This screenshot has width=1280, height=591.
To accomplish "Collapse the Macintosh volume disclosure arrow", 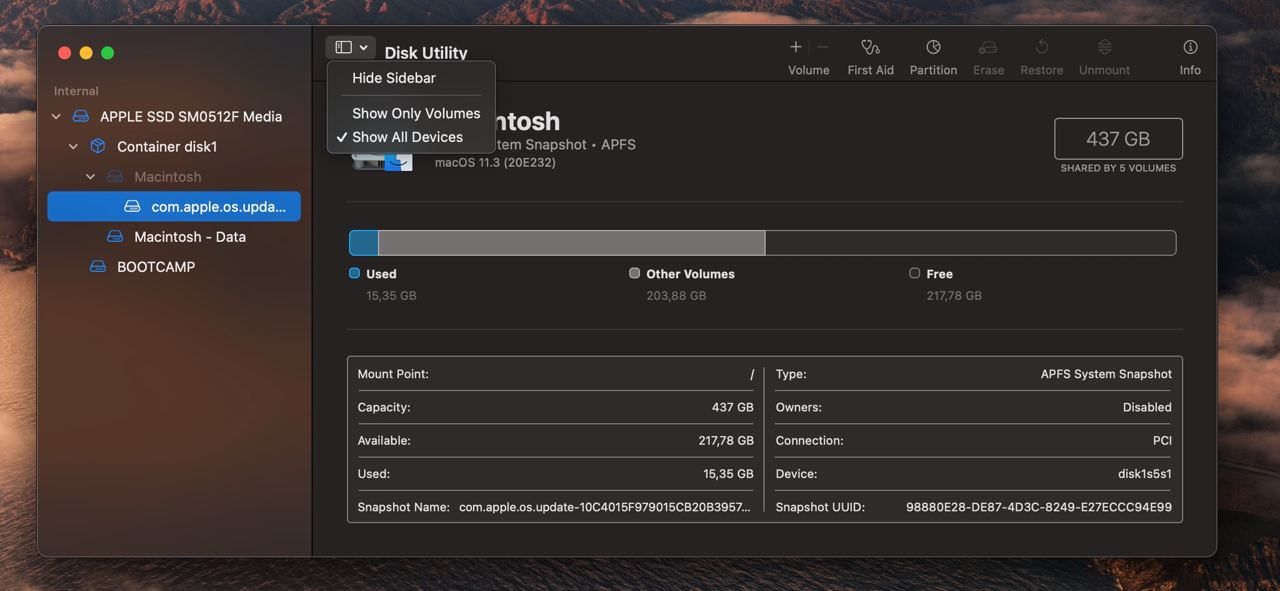I will tap(90, 177).
